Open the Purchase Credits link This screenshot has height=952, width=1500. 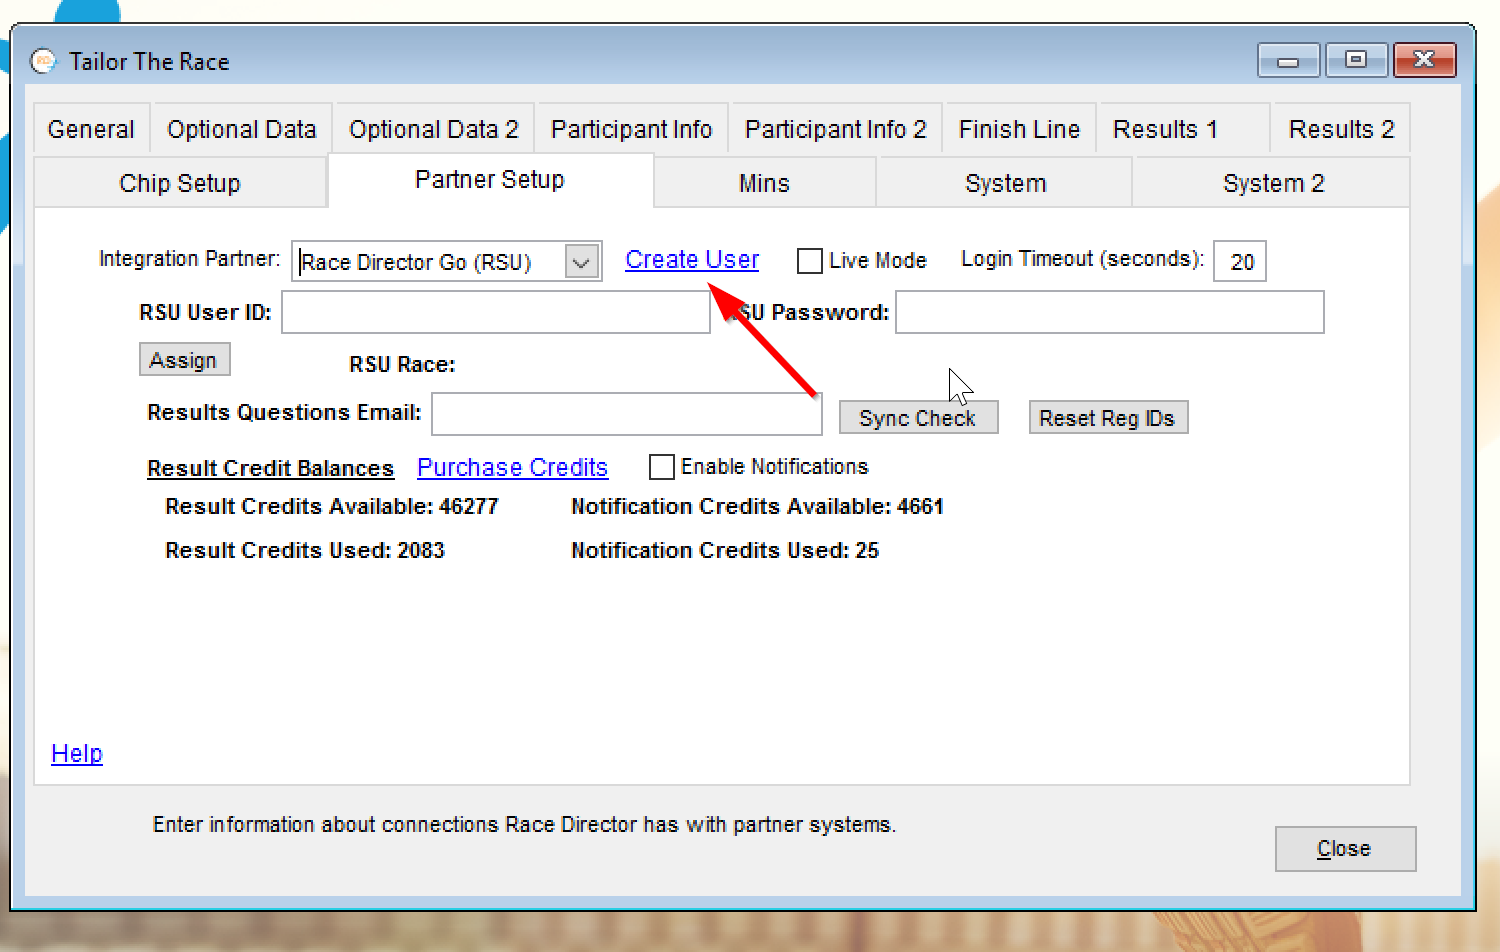point(512,468)
